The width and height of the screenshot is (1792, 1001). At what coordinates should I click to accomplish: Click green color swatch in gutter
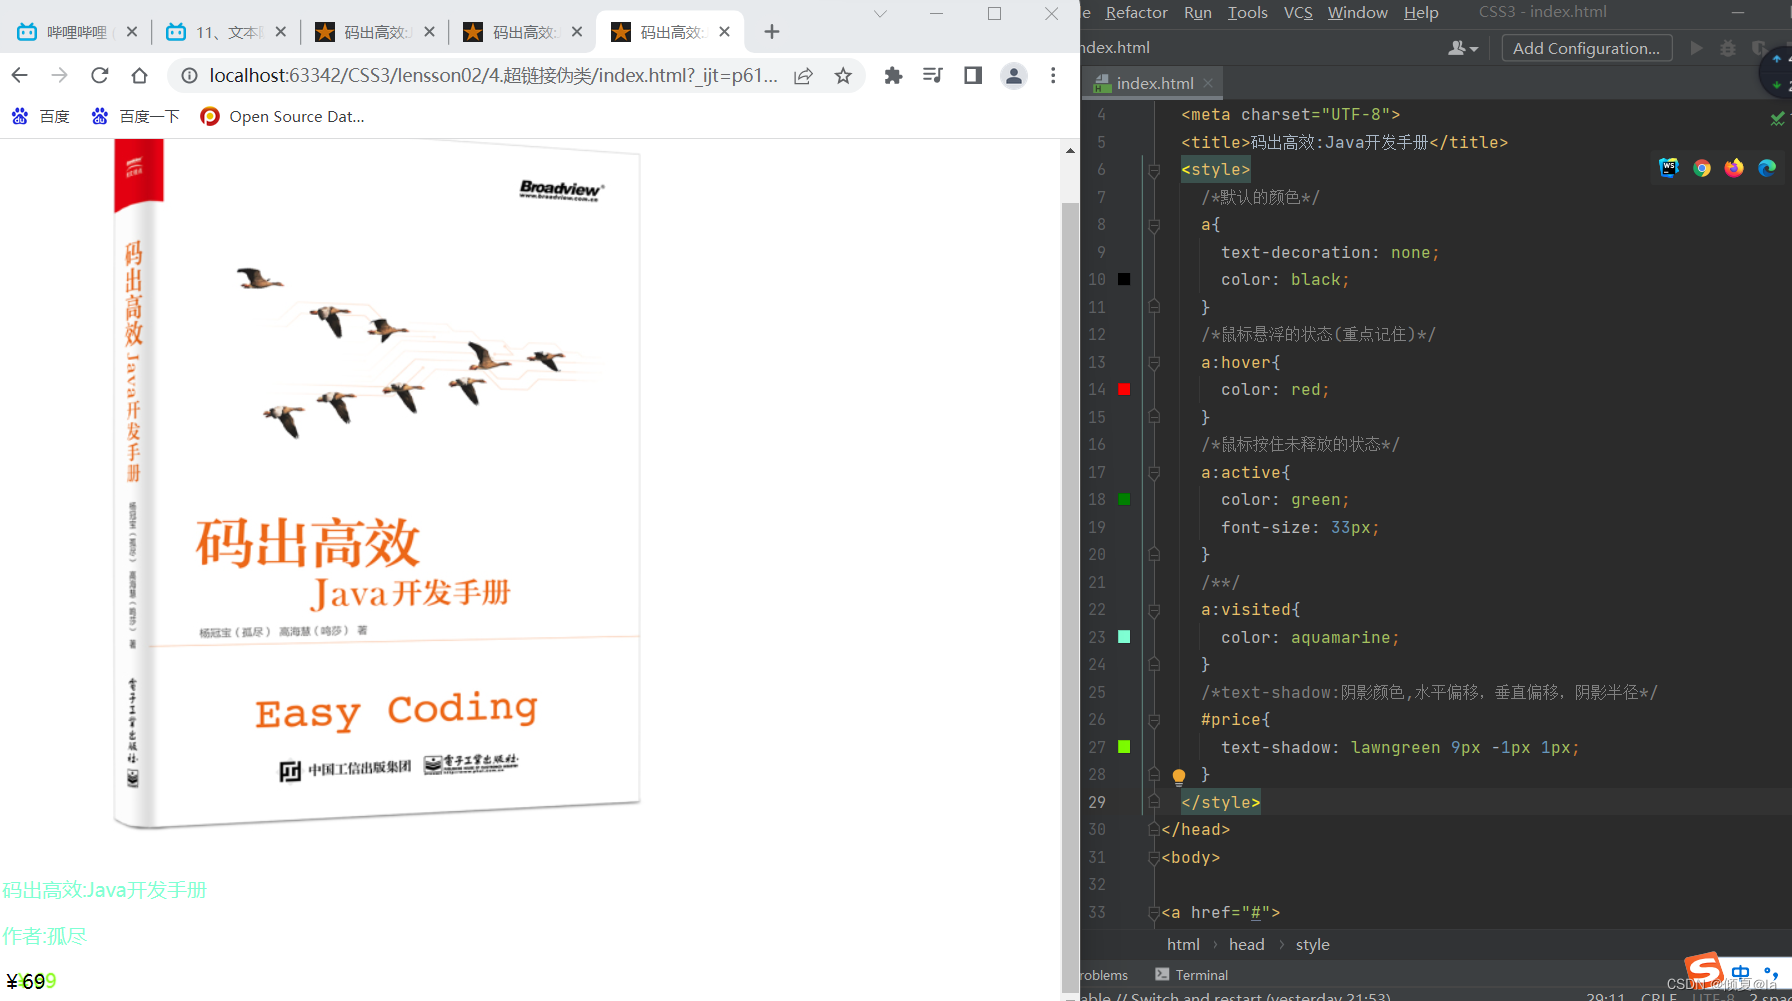coord(1124,500)
